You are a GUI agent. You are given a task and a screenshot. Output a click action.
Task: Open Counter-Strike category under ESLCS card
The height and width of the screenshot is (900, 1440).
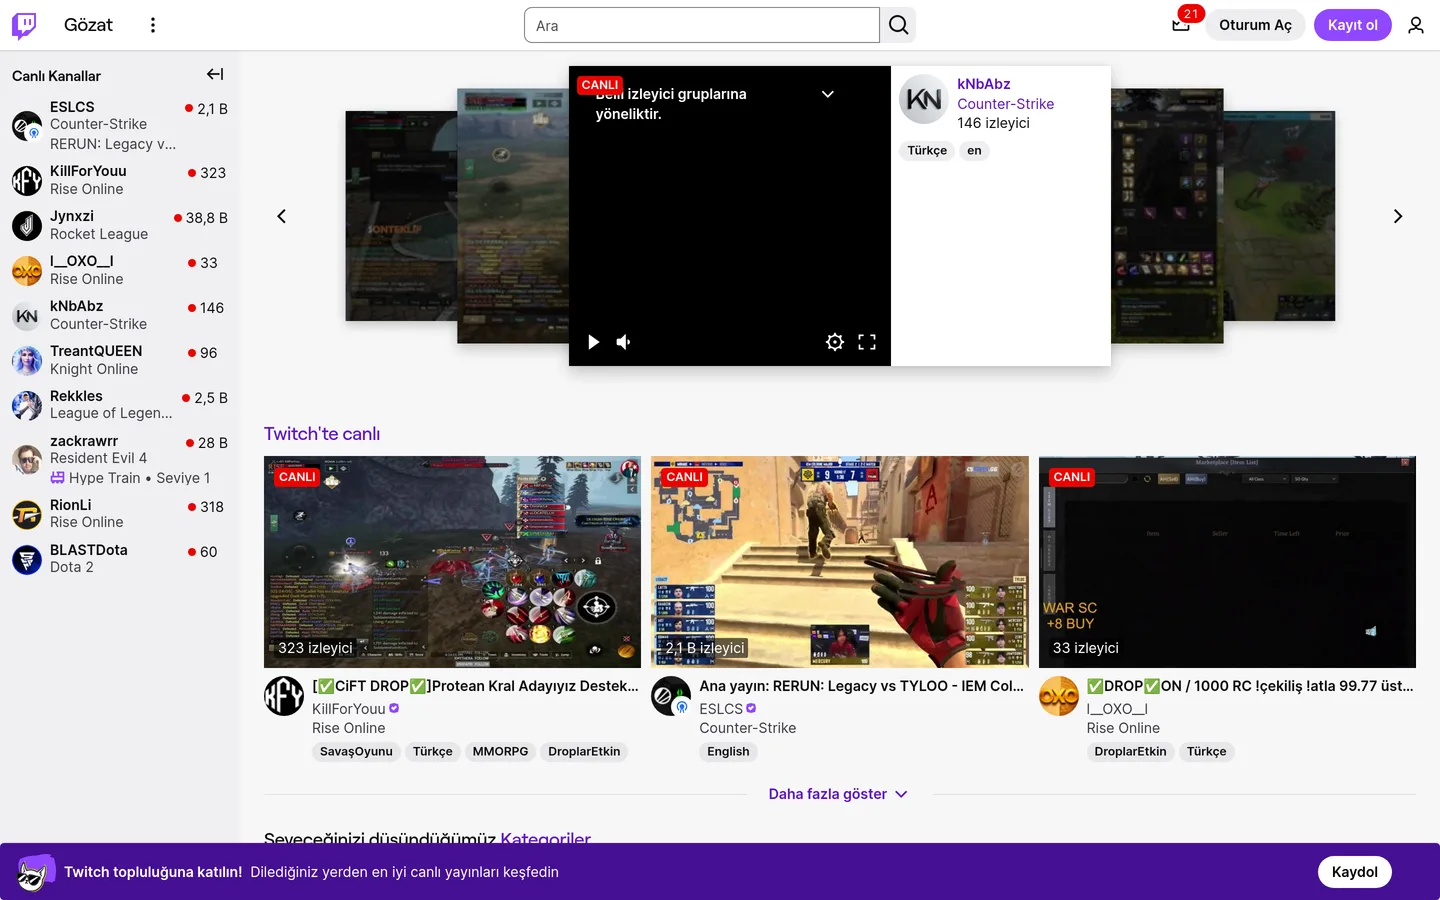[748, 728]
